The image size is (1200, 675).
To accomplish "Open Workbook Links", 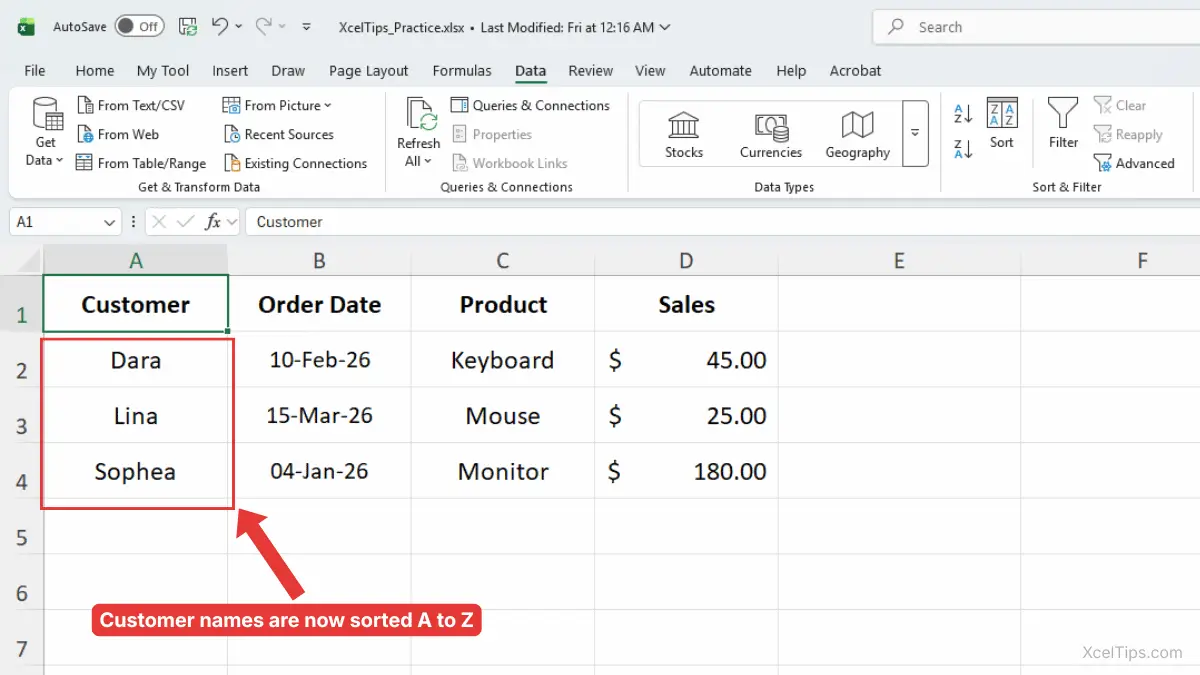I will (x=509, y=163).
